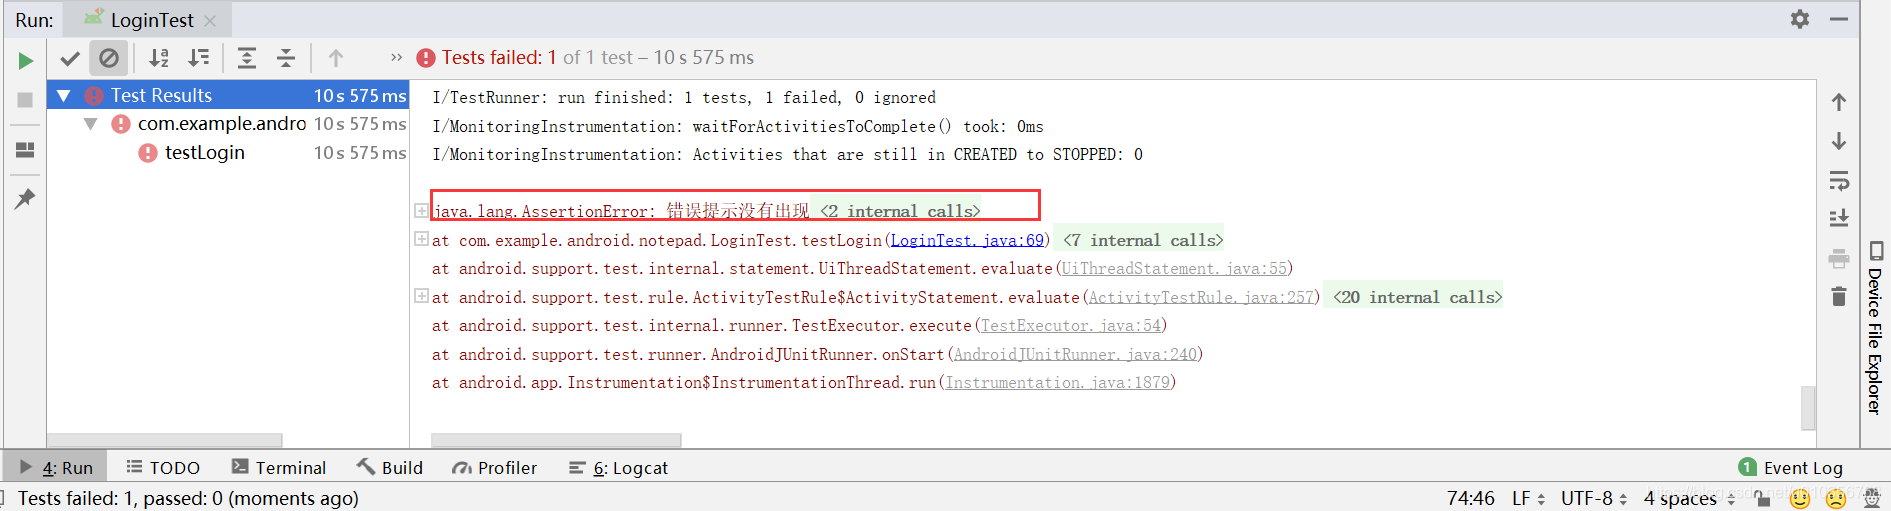Image resolution: width=1891 pixels, height=511 pixels.
Task: Open ActivityTestRule.java:257 link
Action: pos(1202,297)
